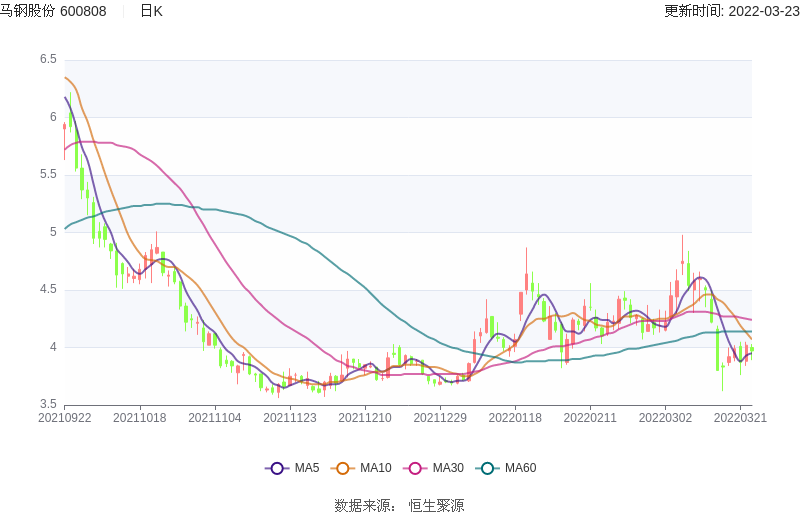Screen dimensions: 800x517
Task: Select the 20220321 date on the x-axis
Action: click(x=741, y=418)
